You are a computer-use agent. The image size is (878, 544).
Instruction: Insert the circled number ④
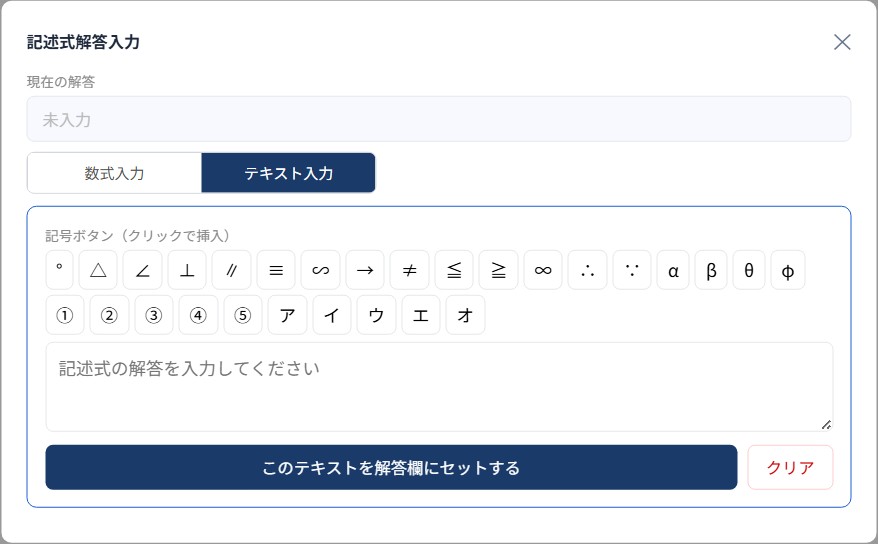pos(198,315)
